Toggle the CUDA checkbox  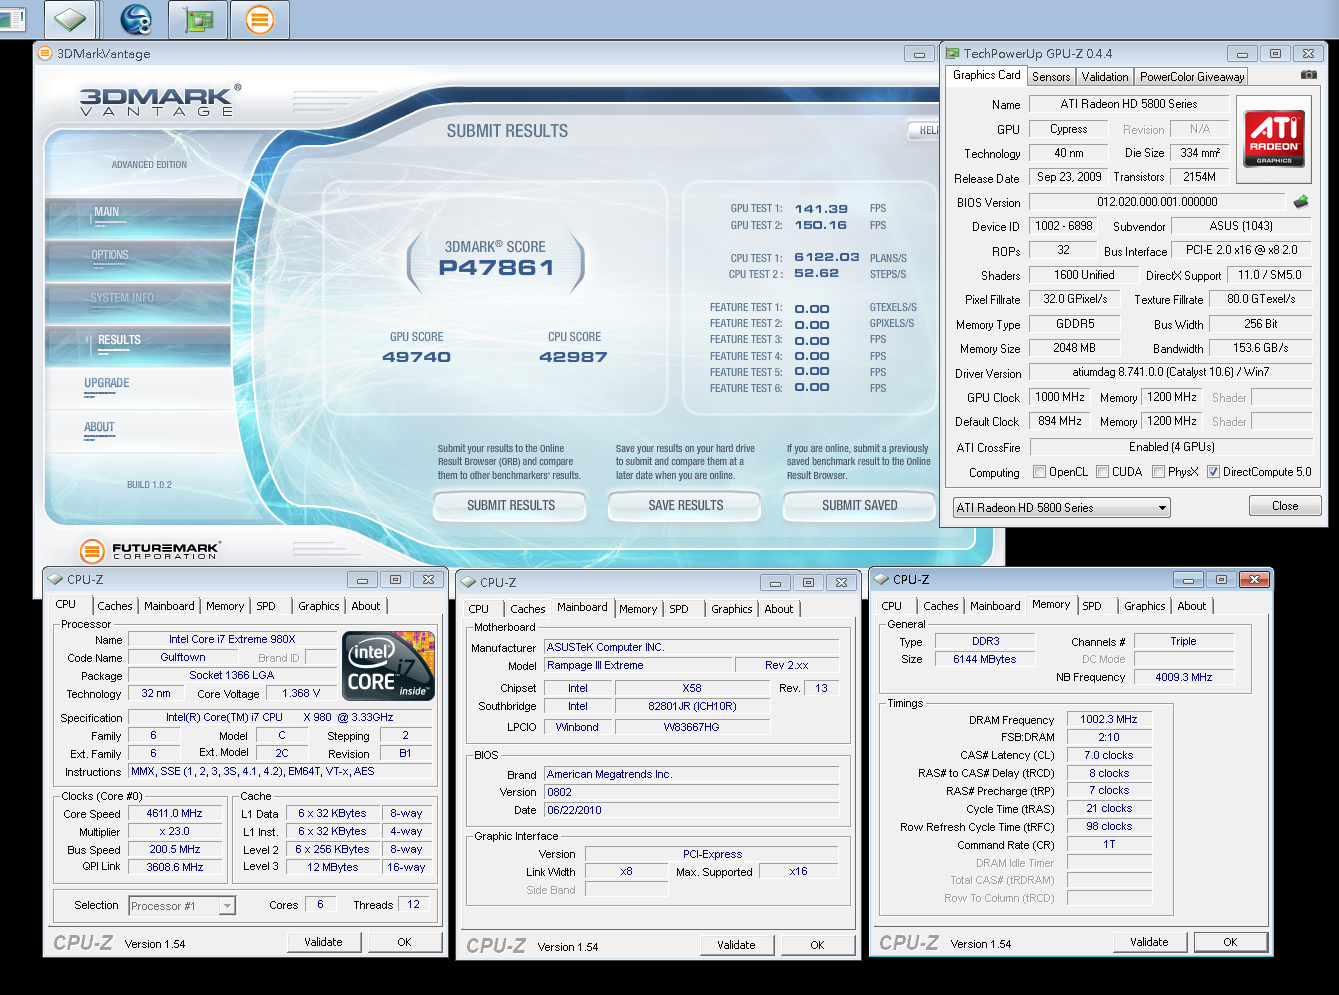1102,472
